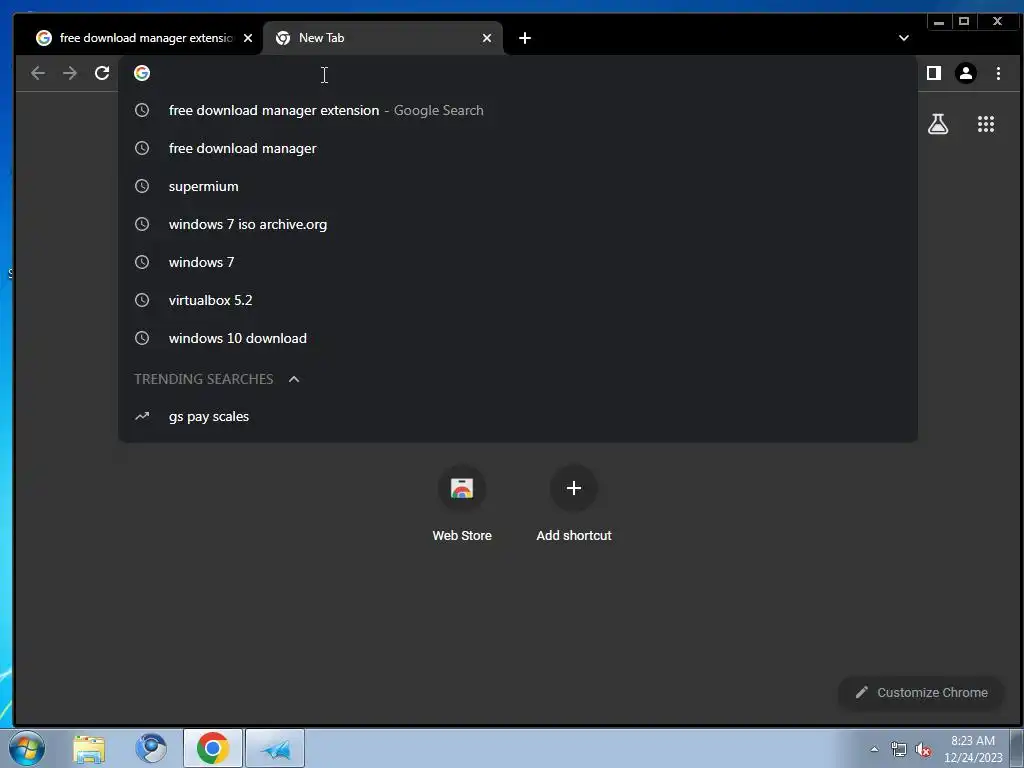The width and height of the screenshot is (1024, 768).
Task: Go back with the back arrow
Action: click(38, 73)
